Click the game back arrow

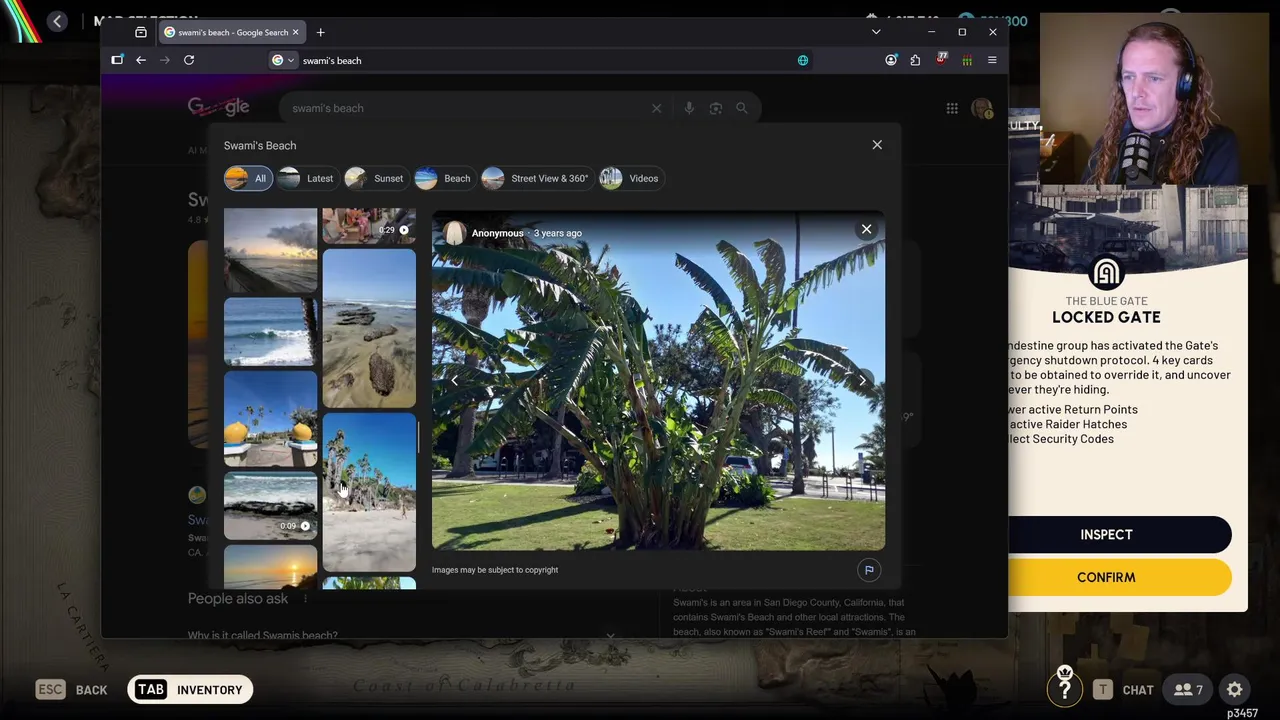(x=57, y=21)
